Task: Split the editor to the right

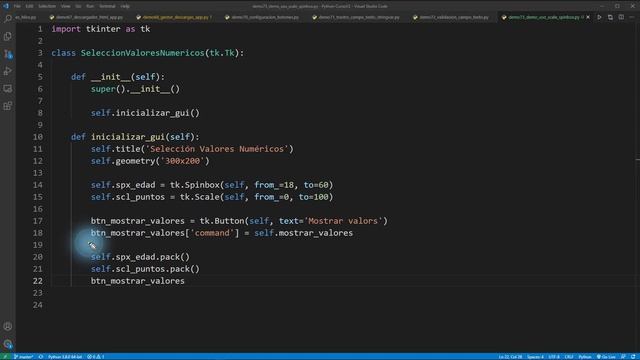Action: [x=621, y=17]
